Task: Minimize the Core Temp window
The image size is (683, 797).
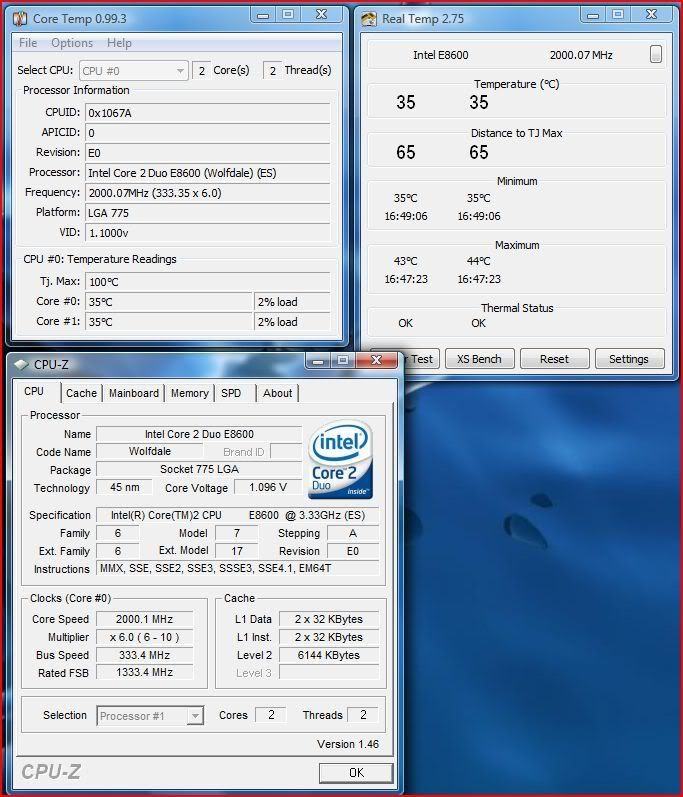Action: [x=263, y=15]
